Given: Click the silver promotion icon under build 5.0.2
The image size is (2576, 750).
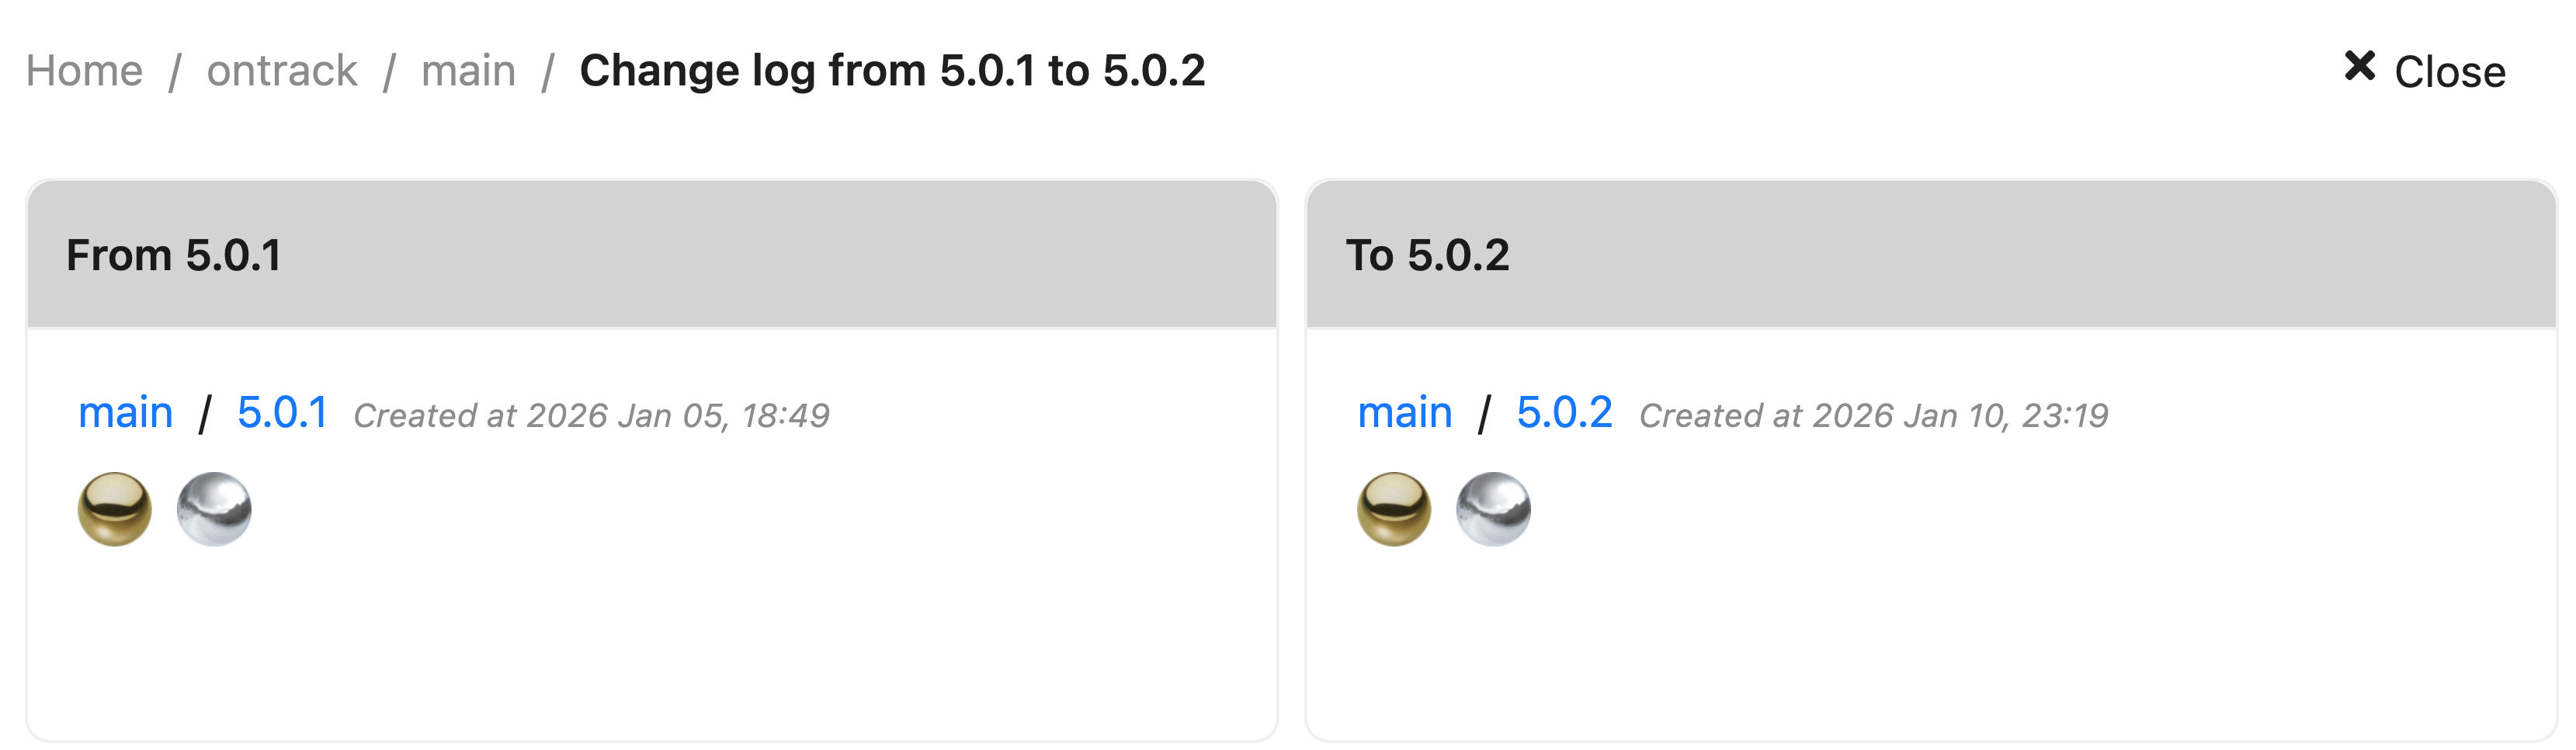Looking at the screenshot, I should click(x=1493, y=509).
